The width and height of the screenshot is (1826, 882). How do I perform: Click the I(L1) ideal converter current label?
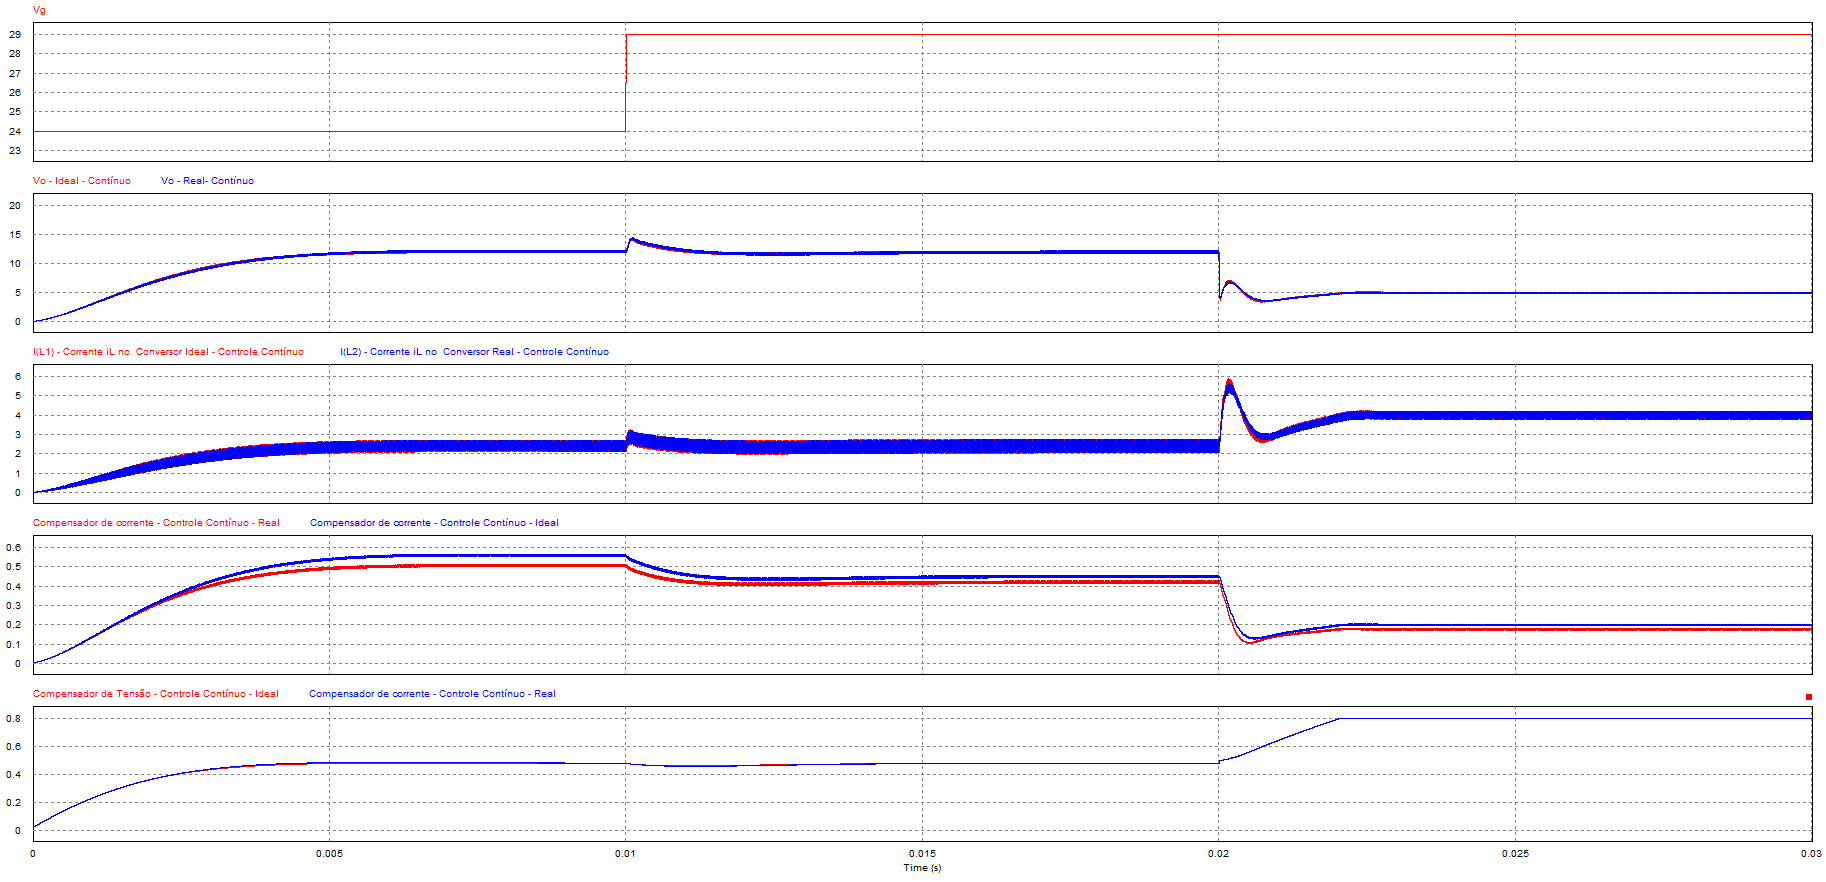pyautogui.click(x=168, y=352)
